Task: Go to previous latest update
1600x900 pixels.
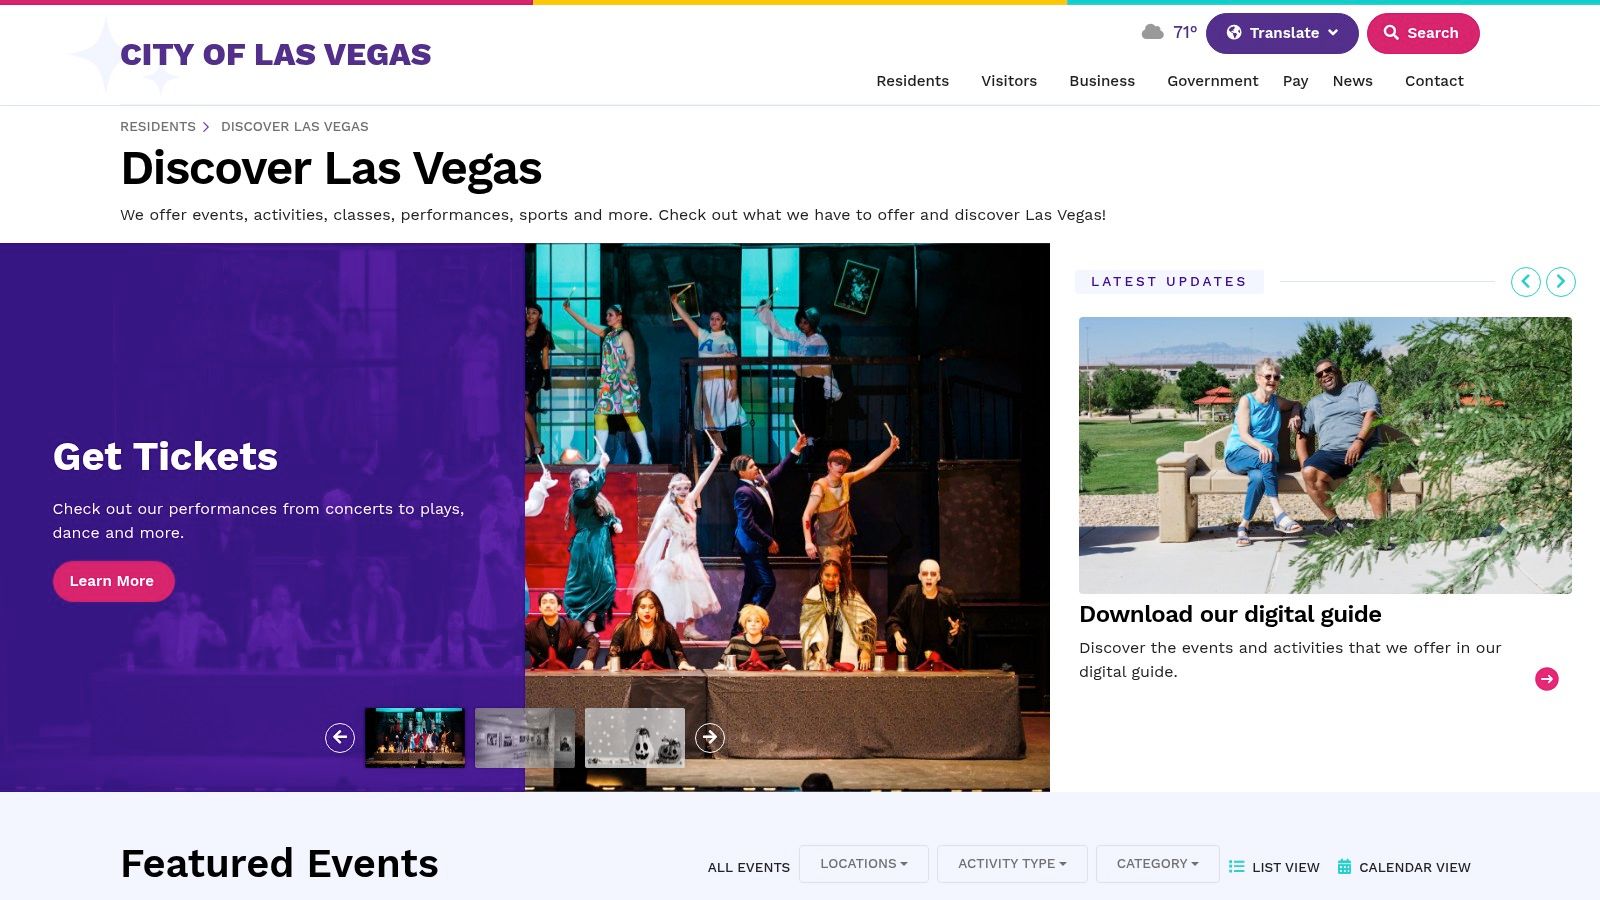Action: point(1525,282)
